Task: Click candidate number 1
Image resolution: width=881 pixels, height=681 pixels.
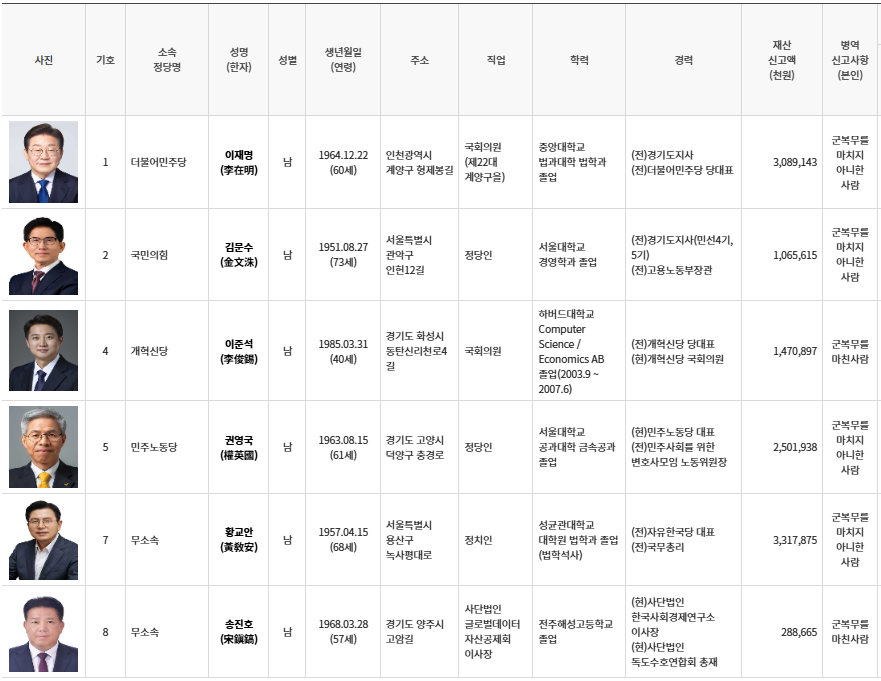Action: 105,162
